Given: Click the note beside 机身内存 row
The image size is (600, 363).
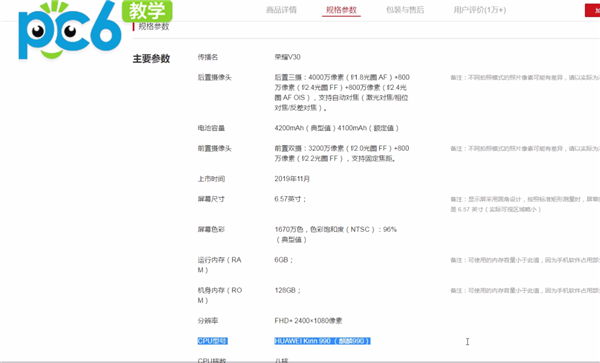Looking at the screenshot, I should [x=525, y=291].
